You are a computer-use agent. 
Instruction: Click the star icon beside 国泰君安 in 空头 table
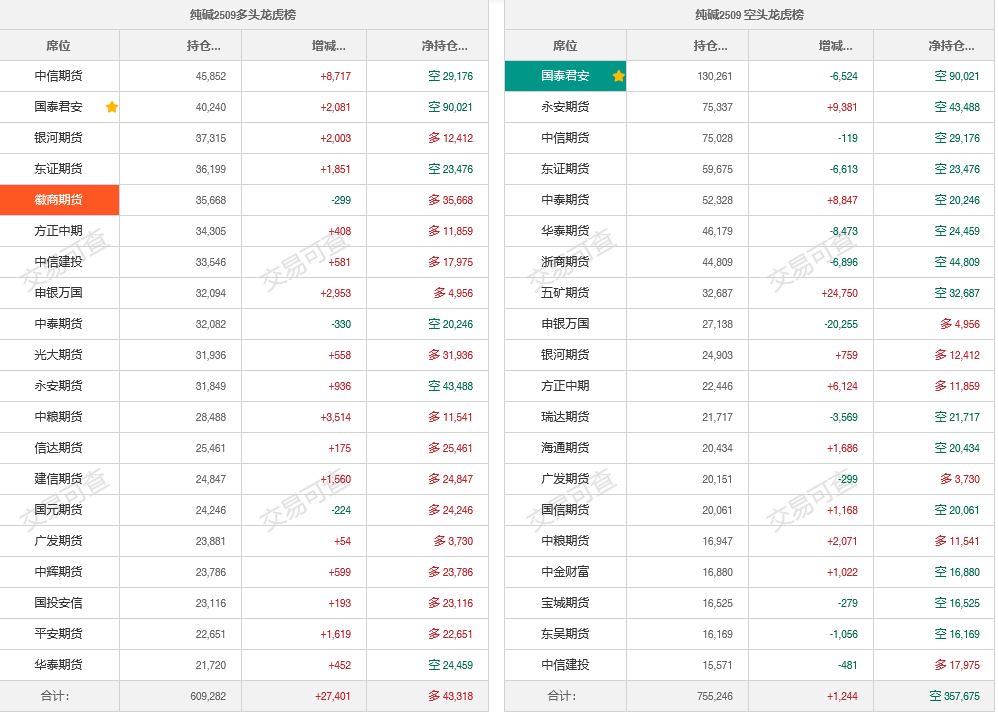(x=619, y=76)
